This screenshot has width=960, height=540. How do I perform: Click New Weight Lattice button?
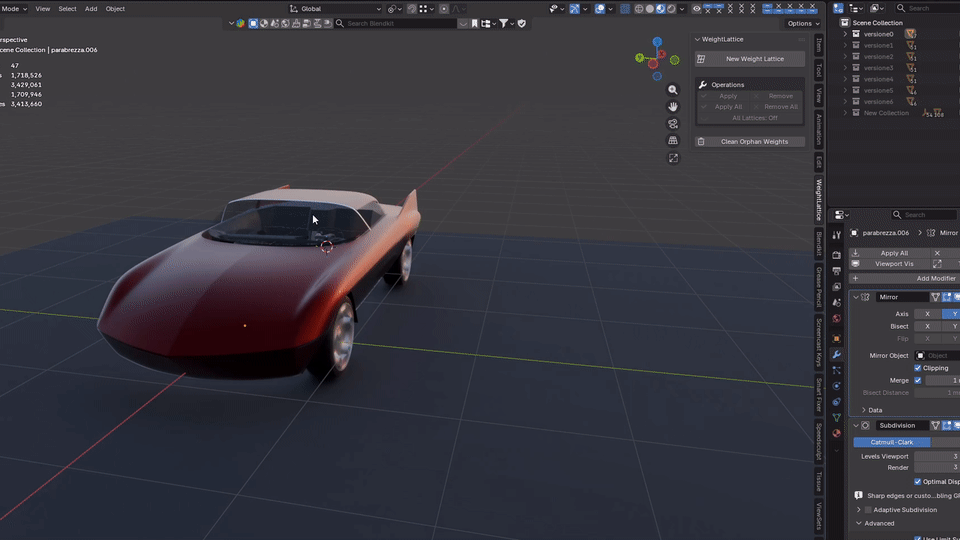[750, 59]
